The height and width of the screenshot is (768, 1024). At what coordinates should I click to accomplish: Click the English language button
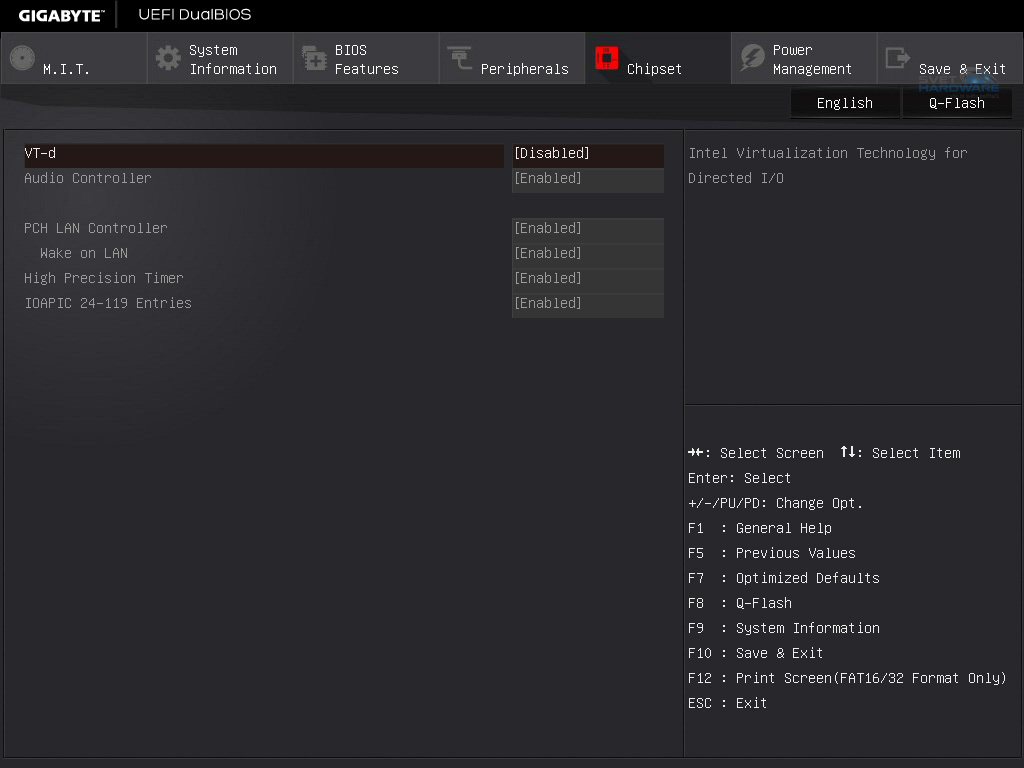pos(844,103)
